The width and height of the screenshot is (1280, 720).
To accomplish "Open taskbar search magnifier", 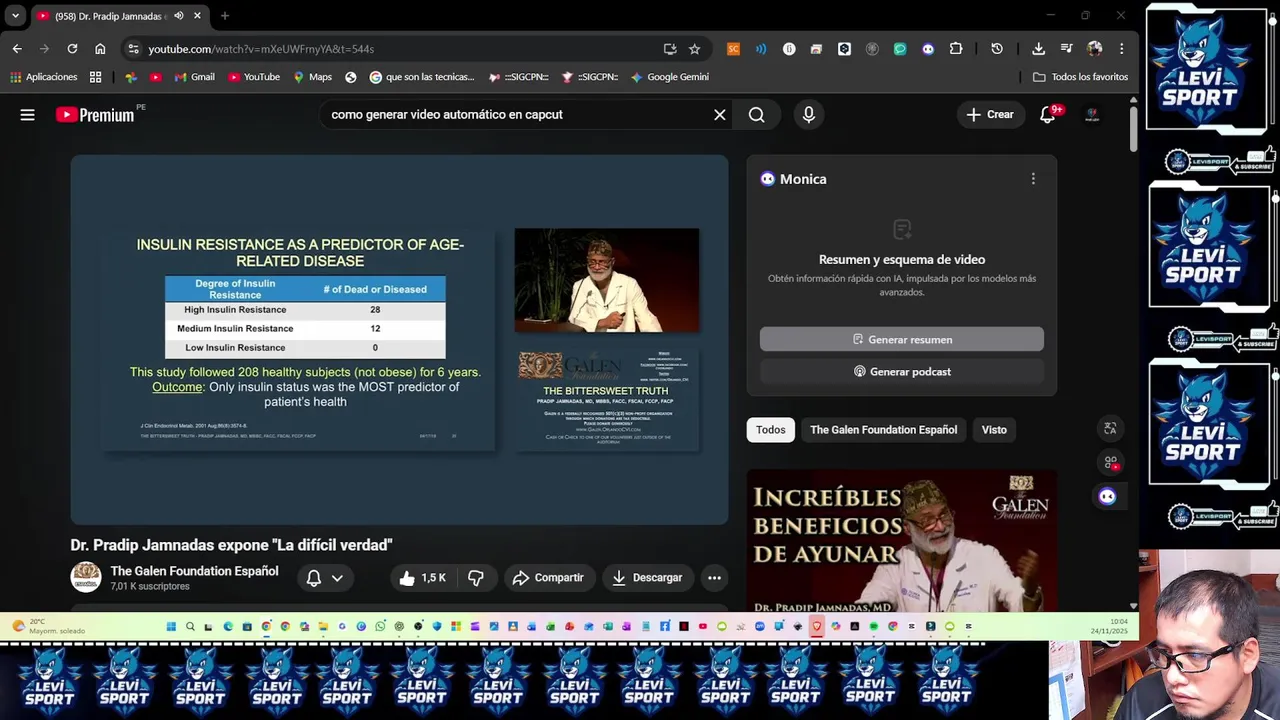I will 189,627.
